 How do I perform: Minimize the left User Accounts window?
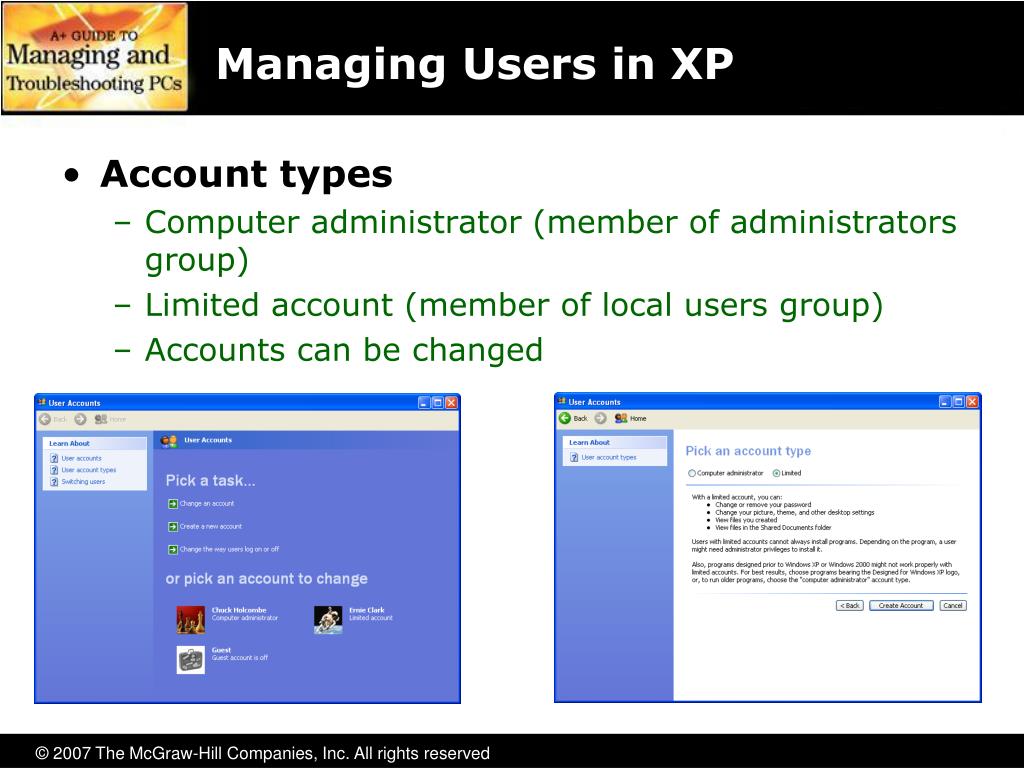tap(424, 403)
